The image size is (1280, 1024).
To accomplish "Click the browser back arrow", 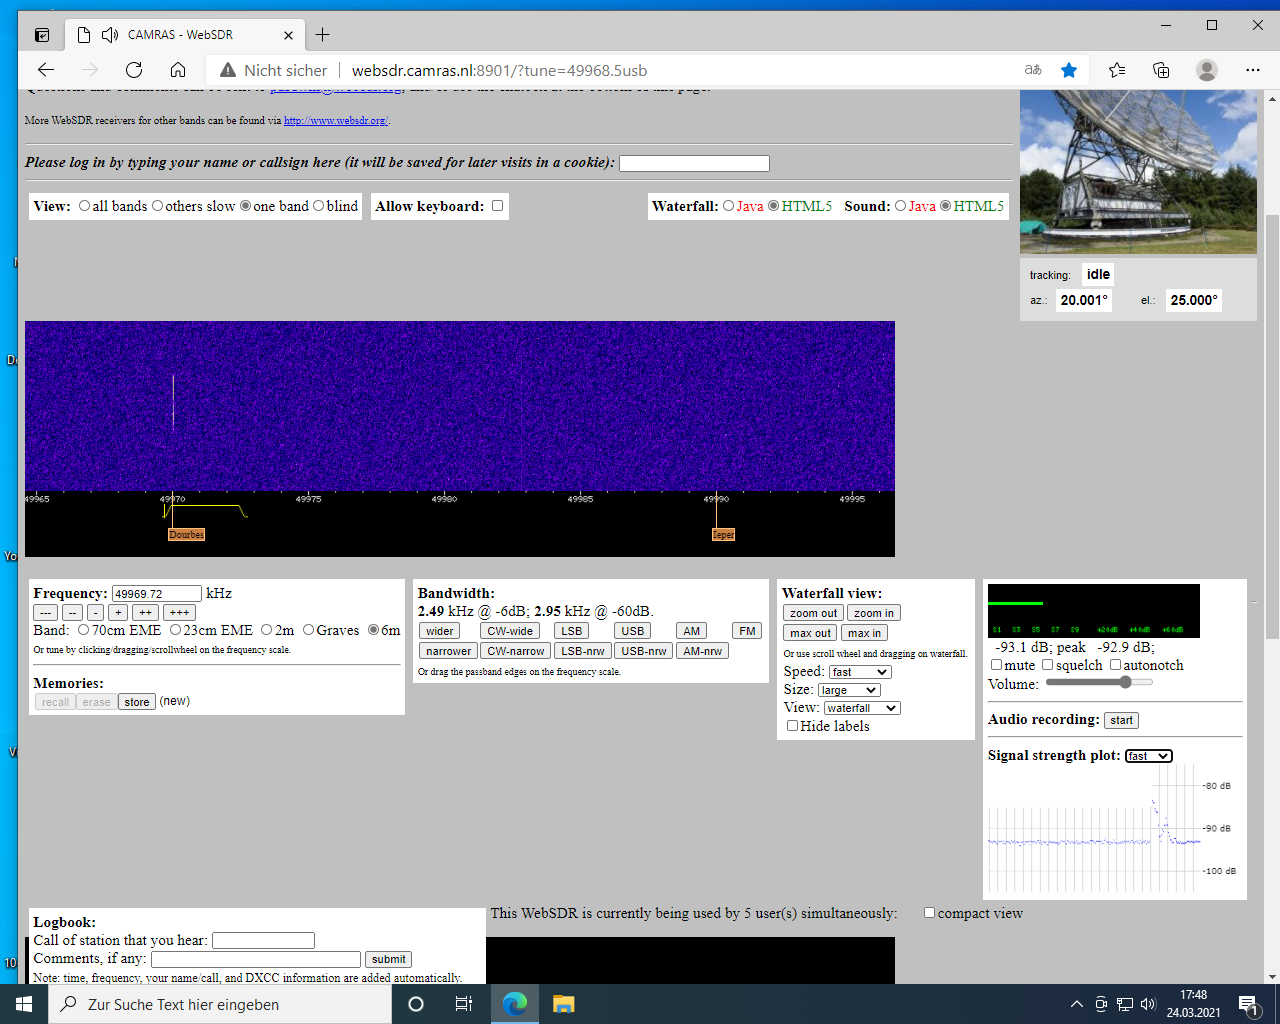I will 46,70.
